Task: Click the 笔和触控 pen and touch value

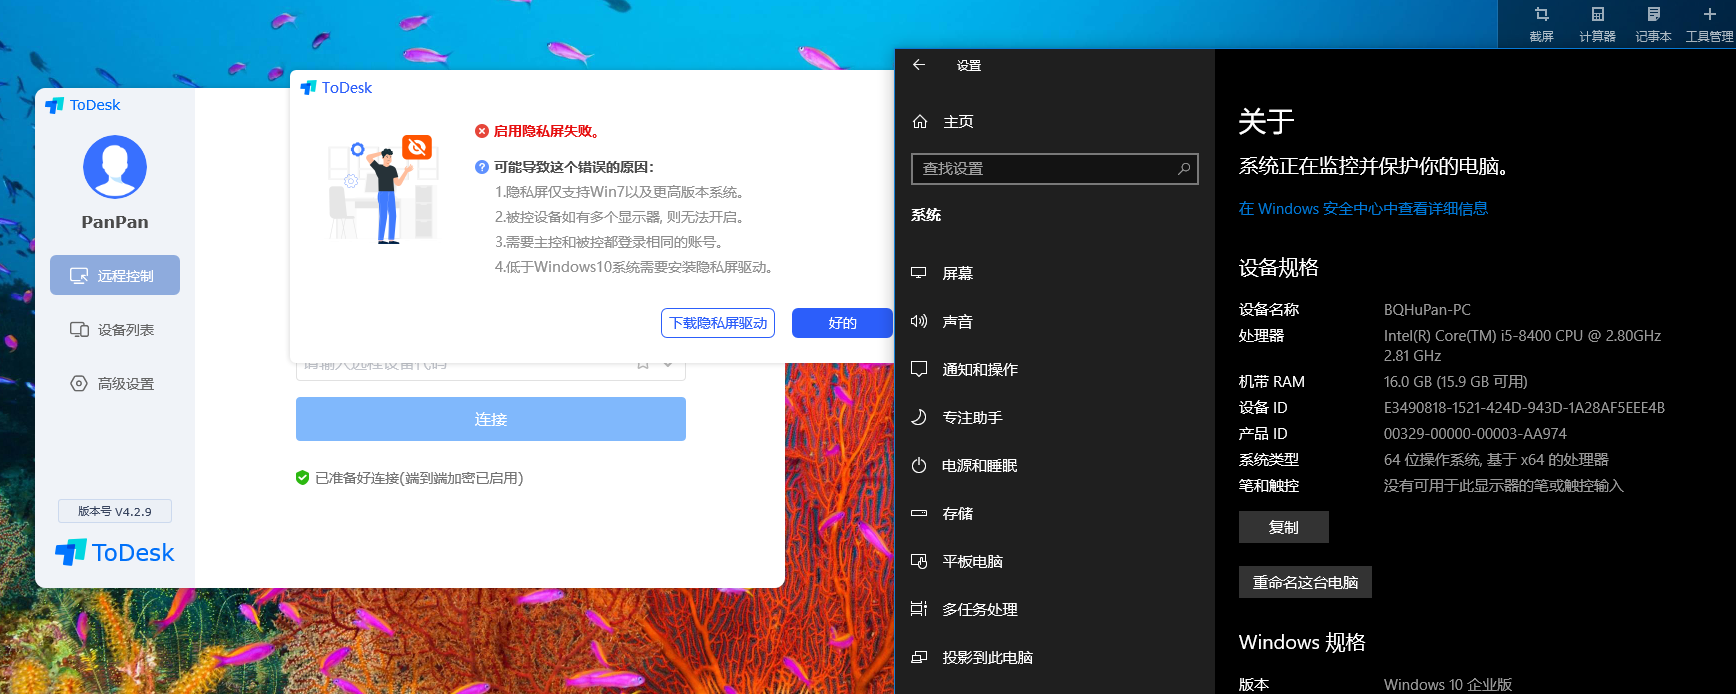Action: (1503, 486)
